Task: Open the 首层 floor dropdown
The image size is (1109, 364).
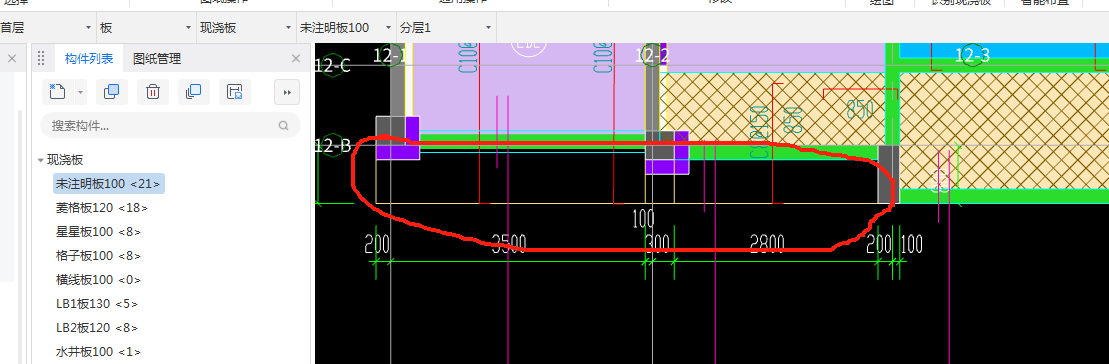Action: tap(47, 28)
